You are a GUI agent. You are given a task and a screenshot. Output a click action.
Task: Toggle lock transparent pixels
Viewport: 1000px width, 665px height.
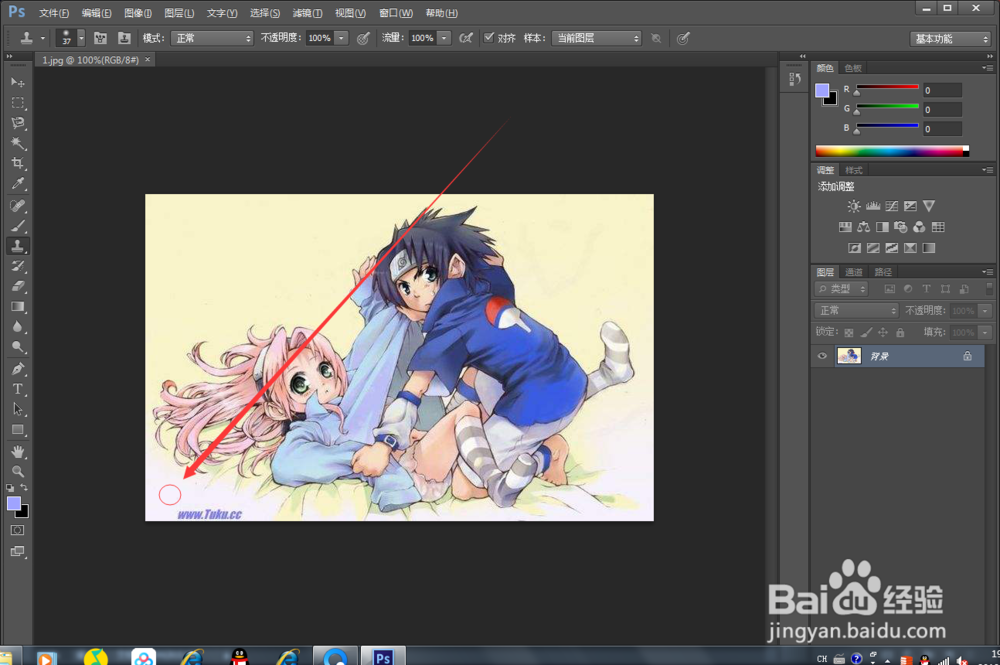pos(848,332)
